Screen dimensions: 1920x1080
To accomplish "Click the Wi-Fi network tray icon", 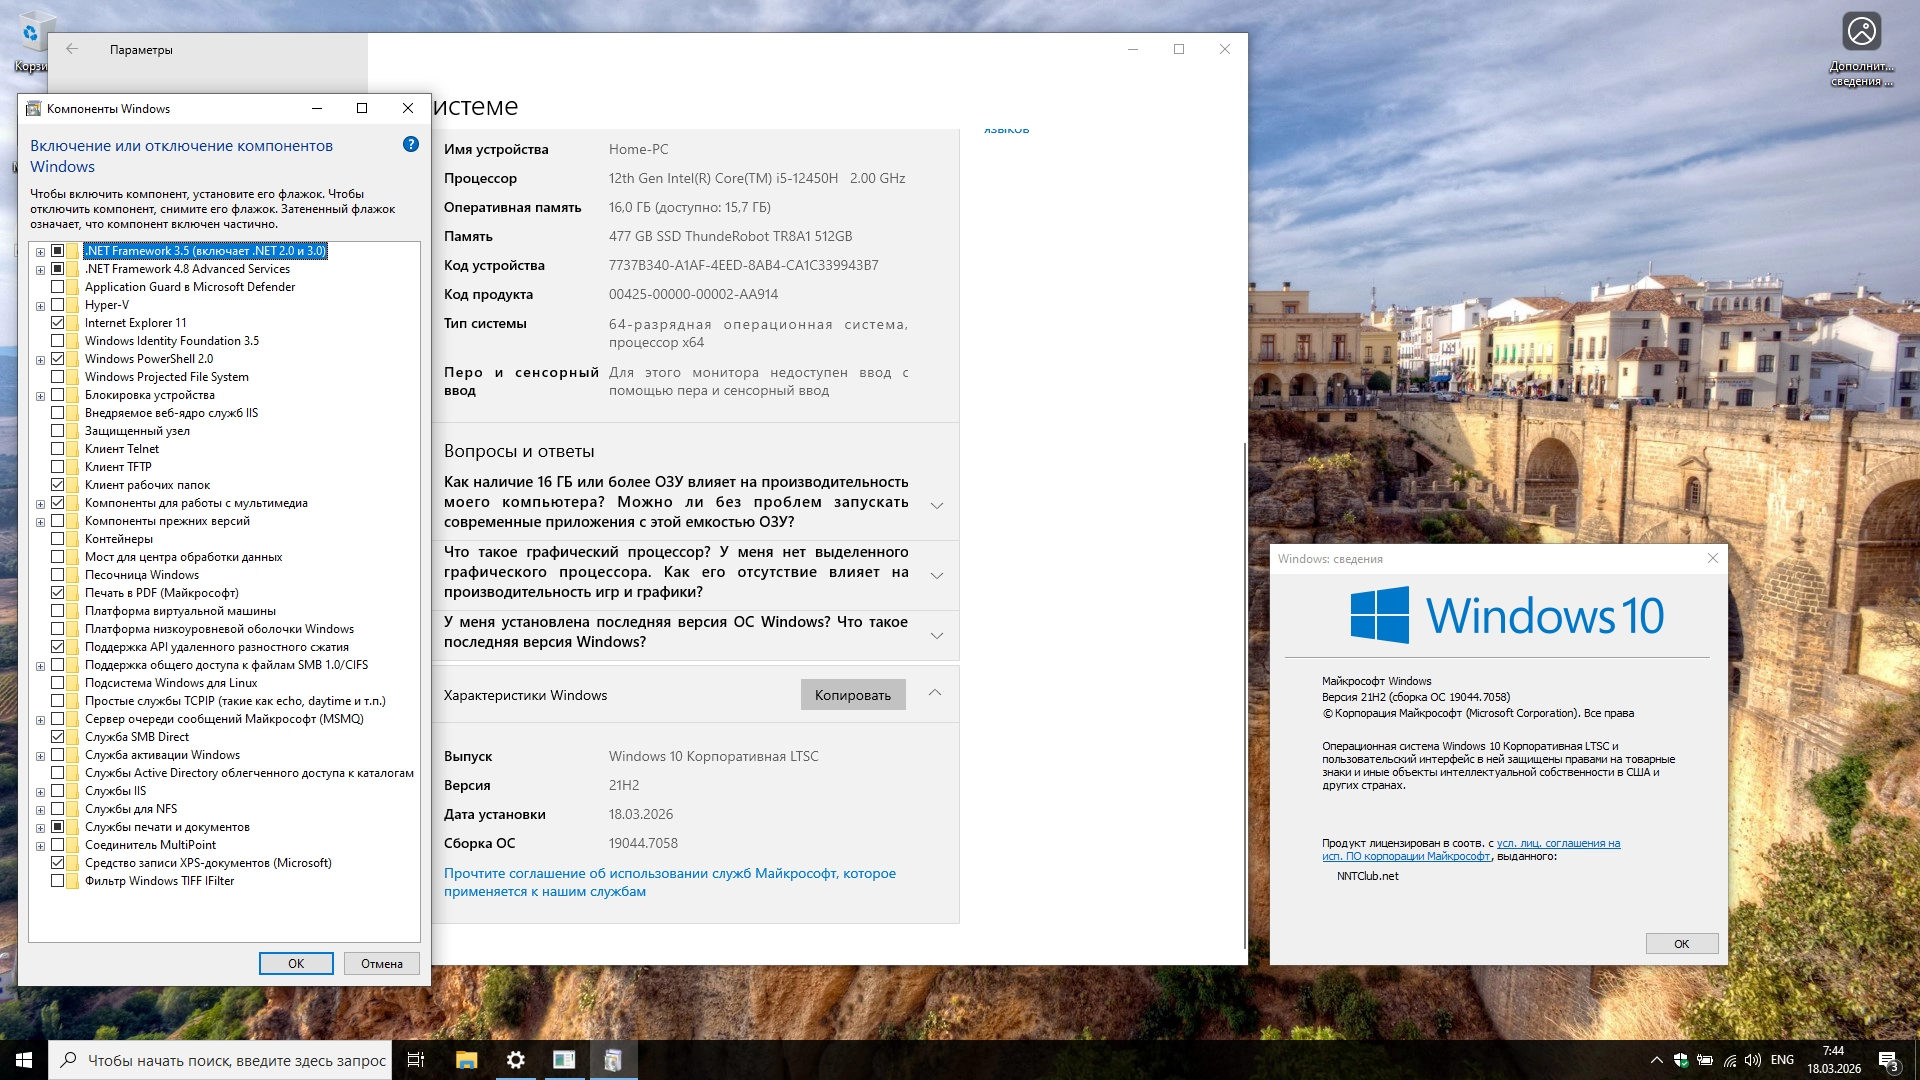I will pos(1729,1060).
